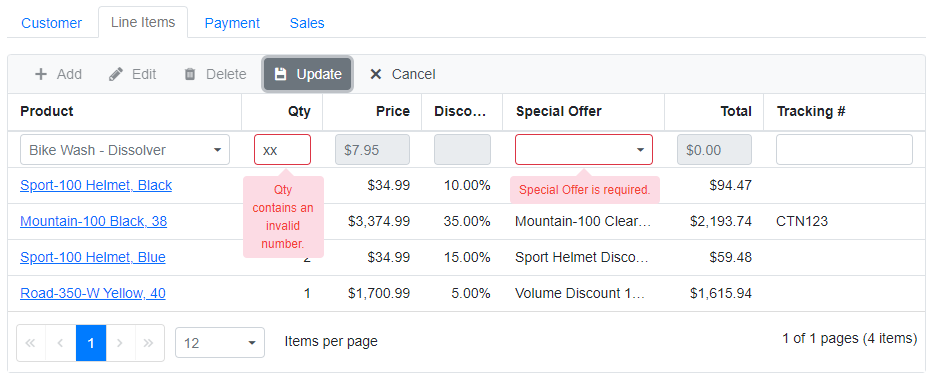The width and height of the screenshot is (931, 379).
Task: Switch to the Customer tab
Action: pos(52,23)
